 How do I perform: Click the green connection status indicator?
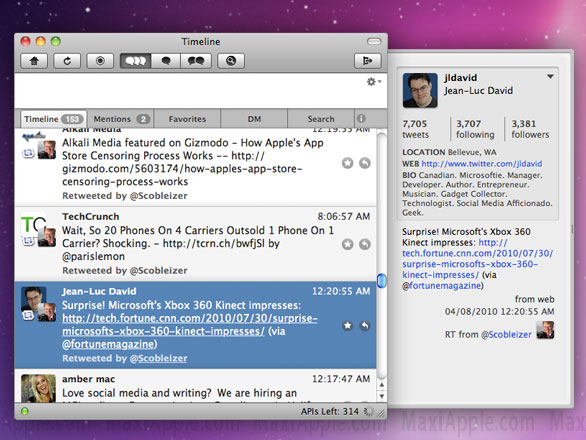pos(25,412)
